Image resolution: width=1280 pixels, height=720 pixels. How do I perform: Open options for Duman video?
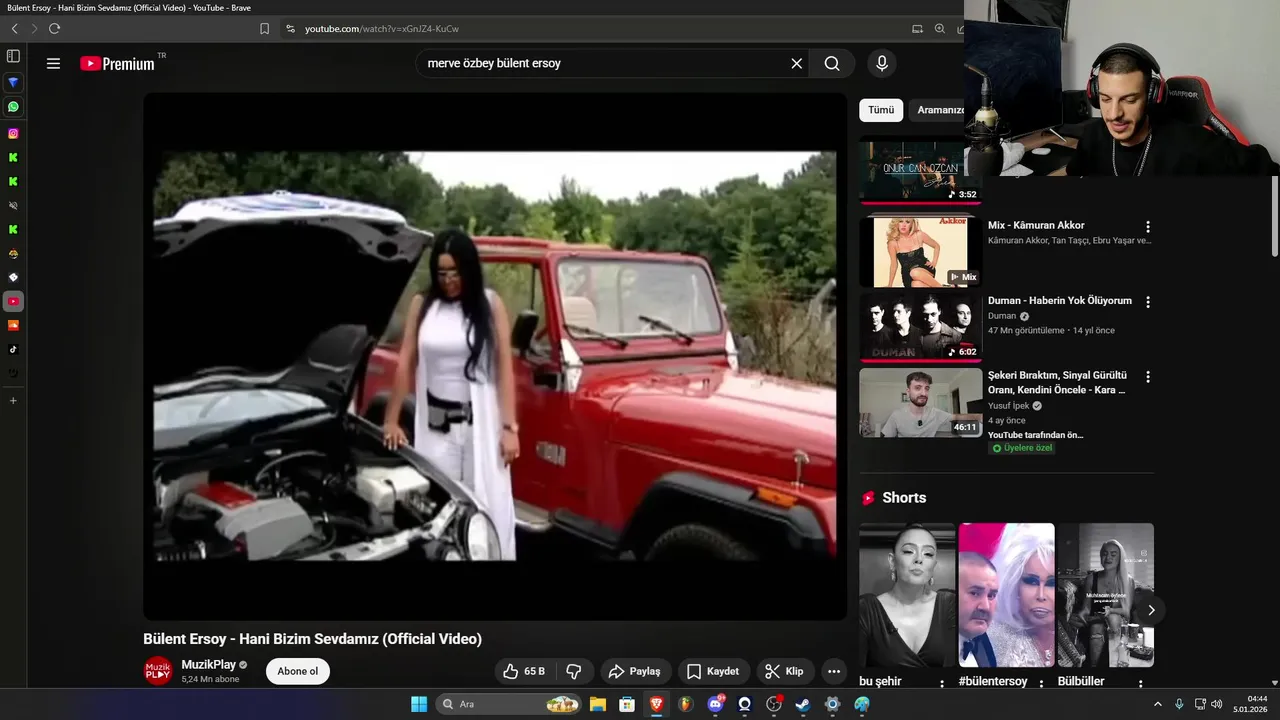click(x=1148, y=302)
